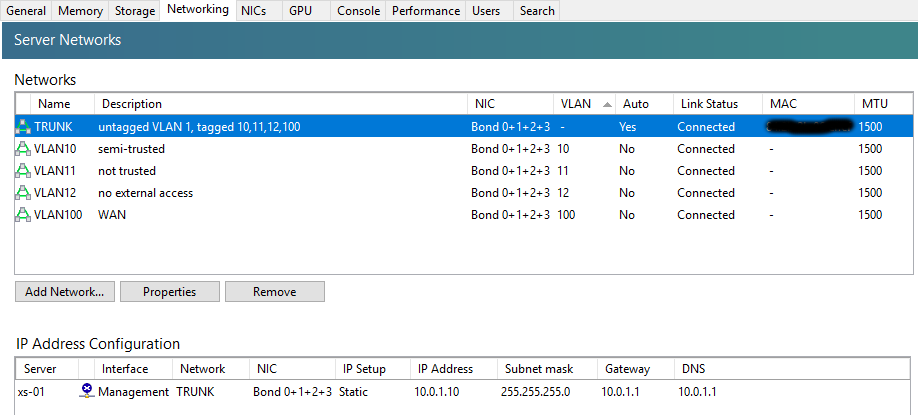The image size is (918, 415).
Task: Click the Add Network button
Action: (x=65, y=292)
